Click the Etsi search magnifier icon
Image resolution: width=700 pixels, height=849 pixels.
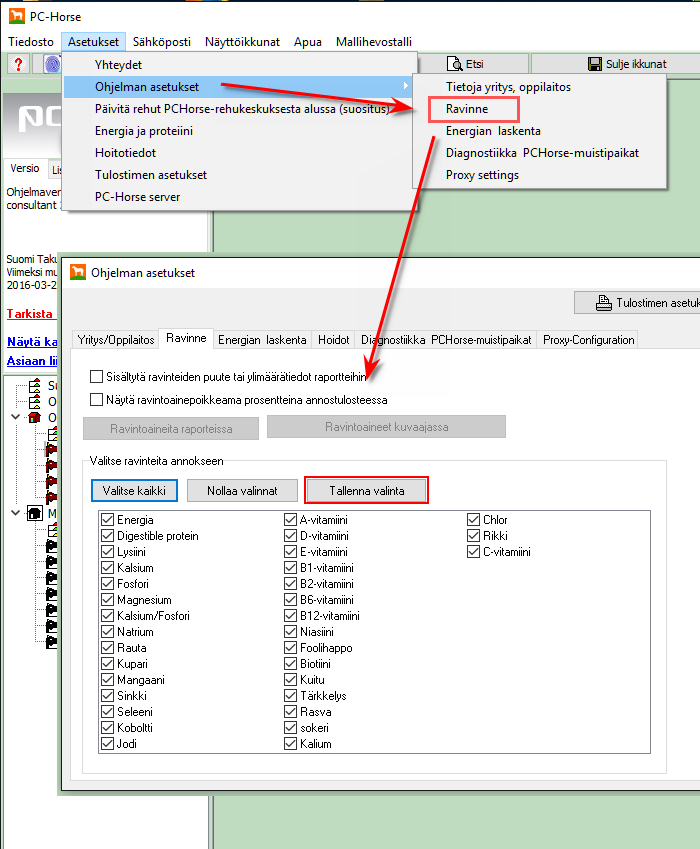453,64
